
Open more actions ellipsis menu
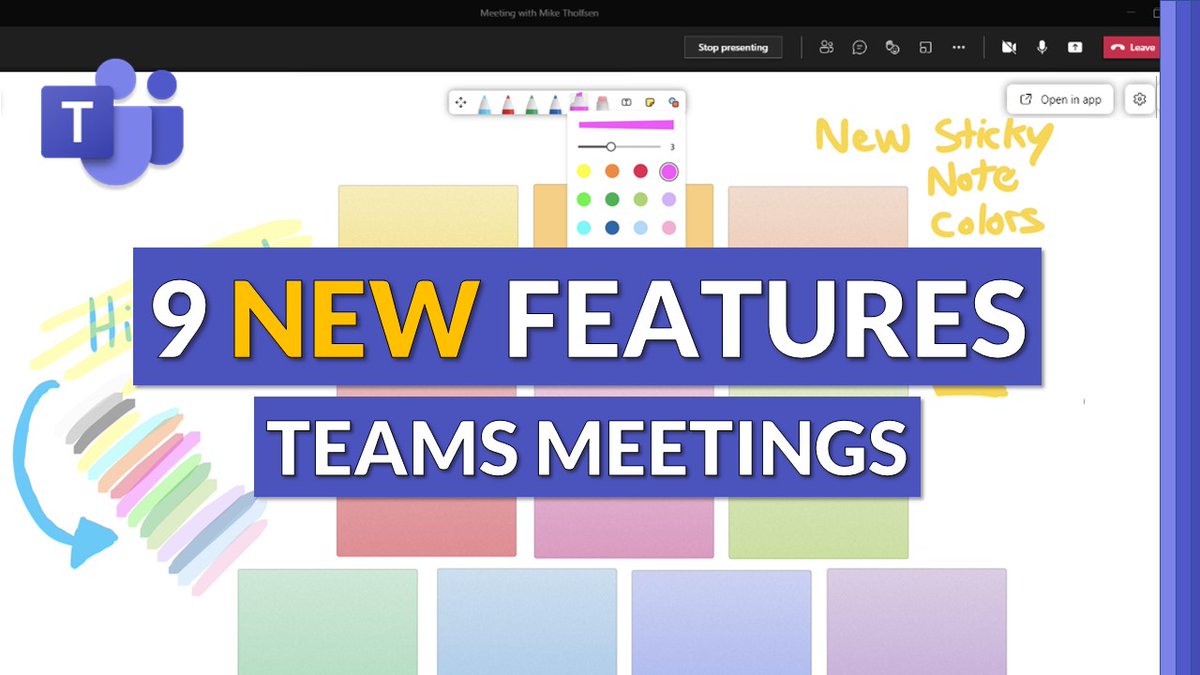959,47
